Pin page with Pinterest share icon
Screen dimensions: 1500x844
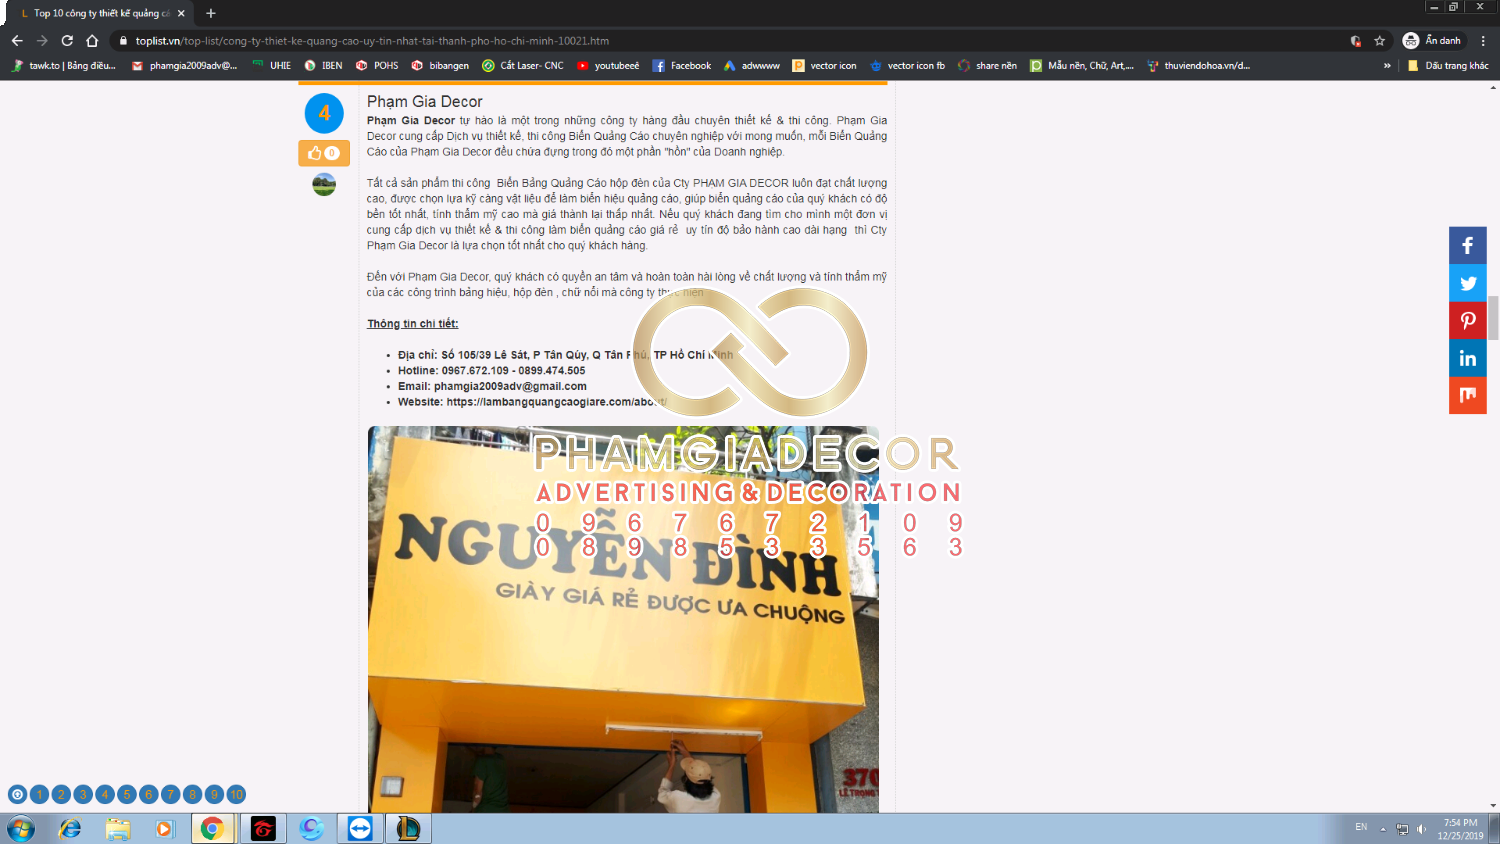point(1467,321)
